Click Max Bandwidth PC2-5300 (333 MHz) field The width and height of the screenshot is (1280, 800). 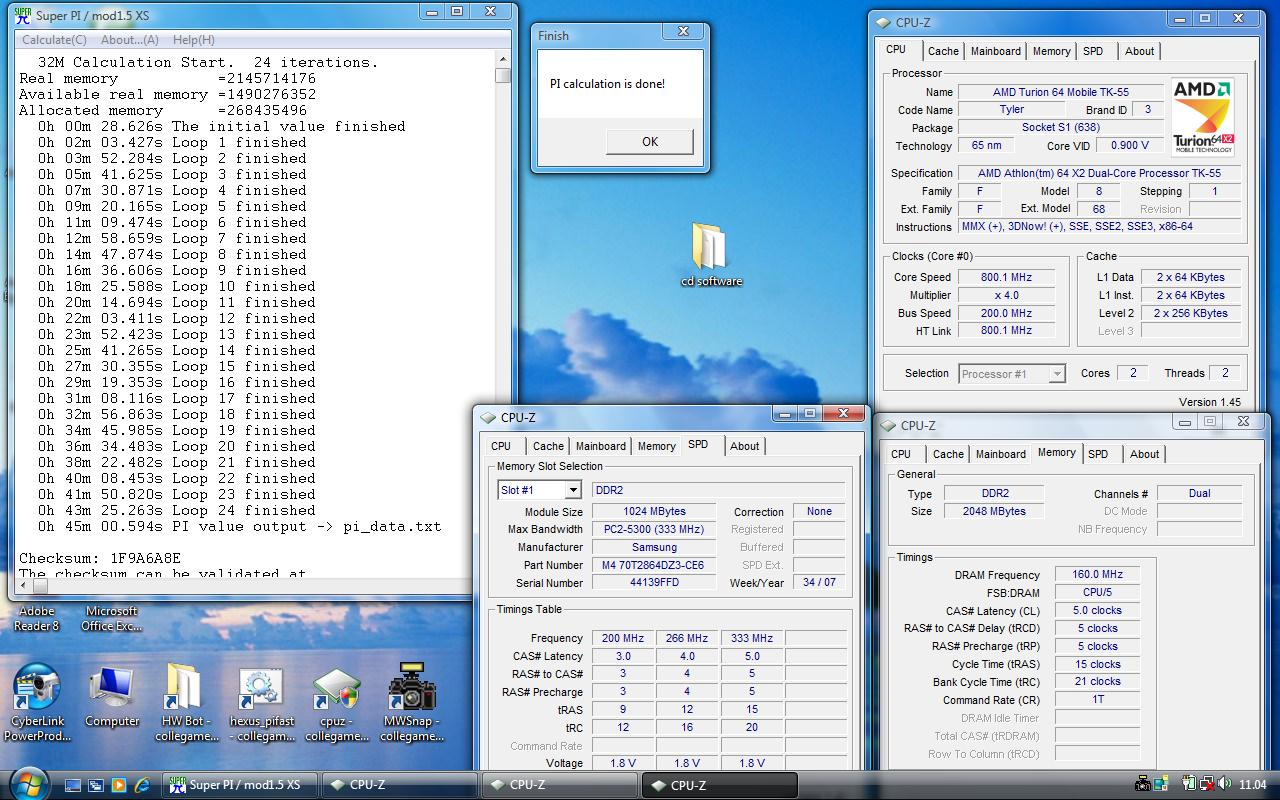(654, 529)
